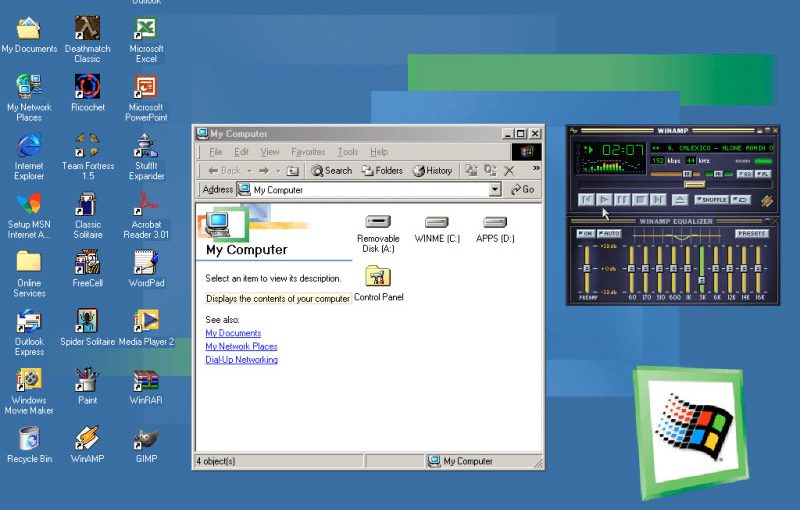Toggle Winamp repeat button
The image size is (800, 510).
click(x=741, y=200)
